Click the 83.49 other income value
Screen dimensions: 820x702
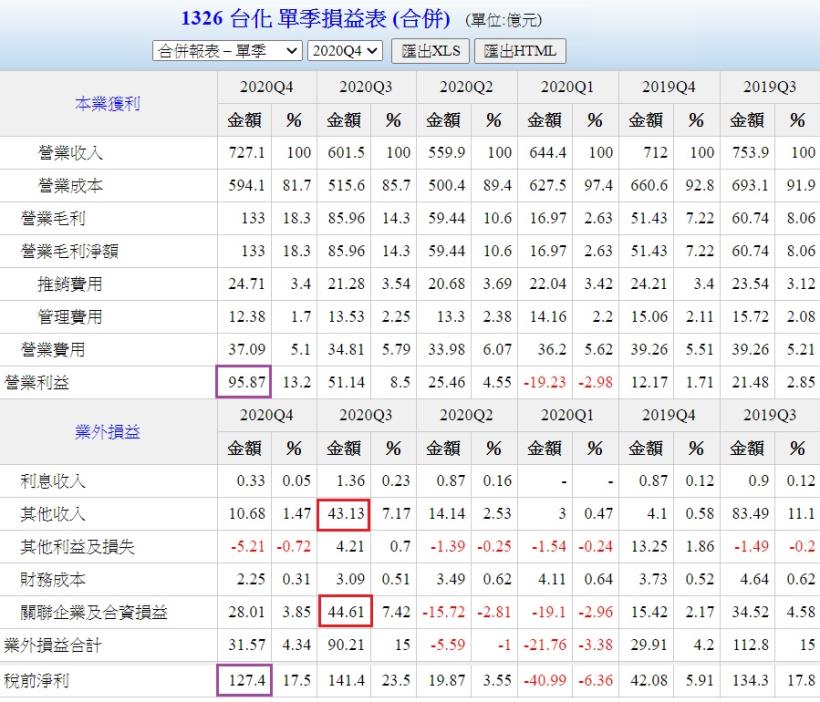750,514
